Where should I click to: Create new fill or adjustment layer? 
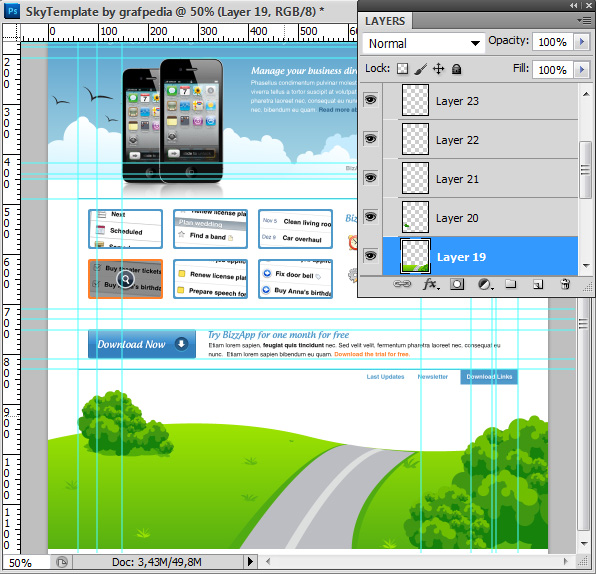pyautogui.click(x=485, y=284)
